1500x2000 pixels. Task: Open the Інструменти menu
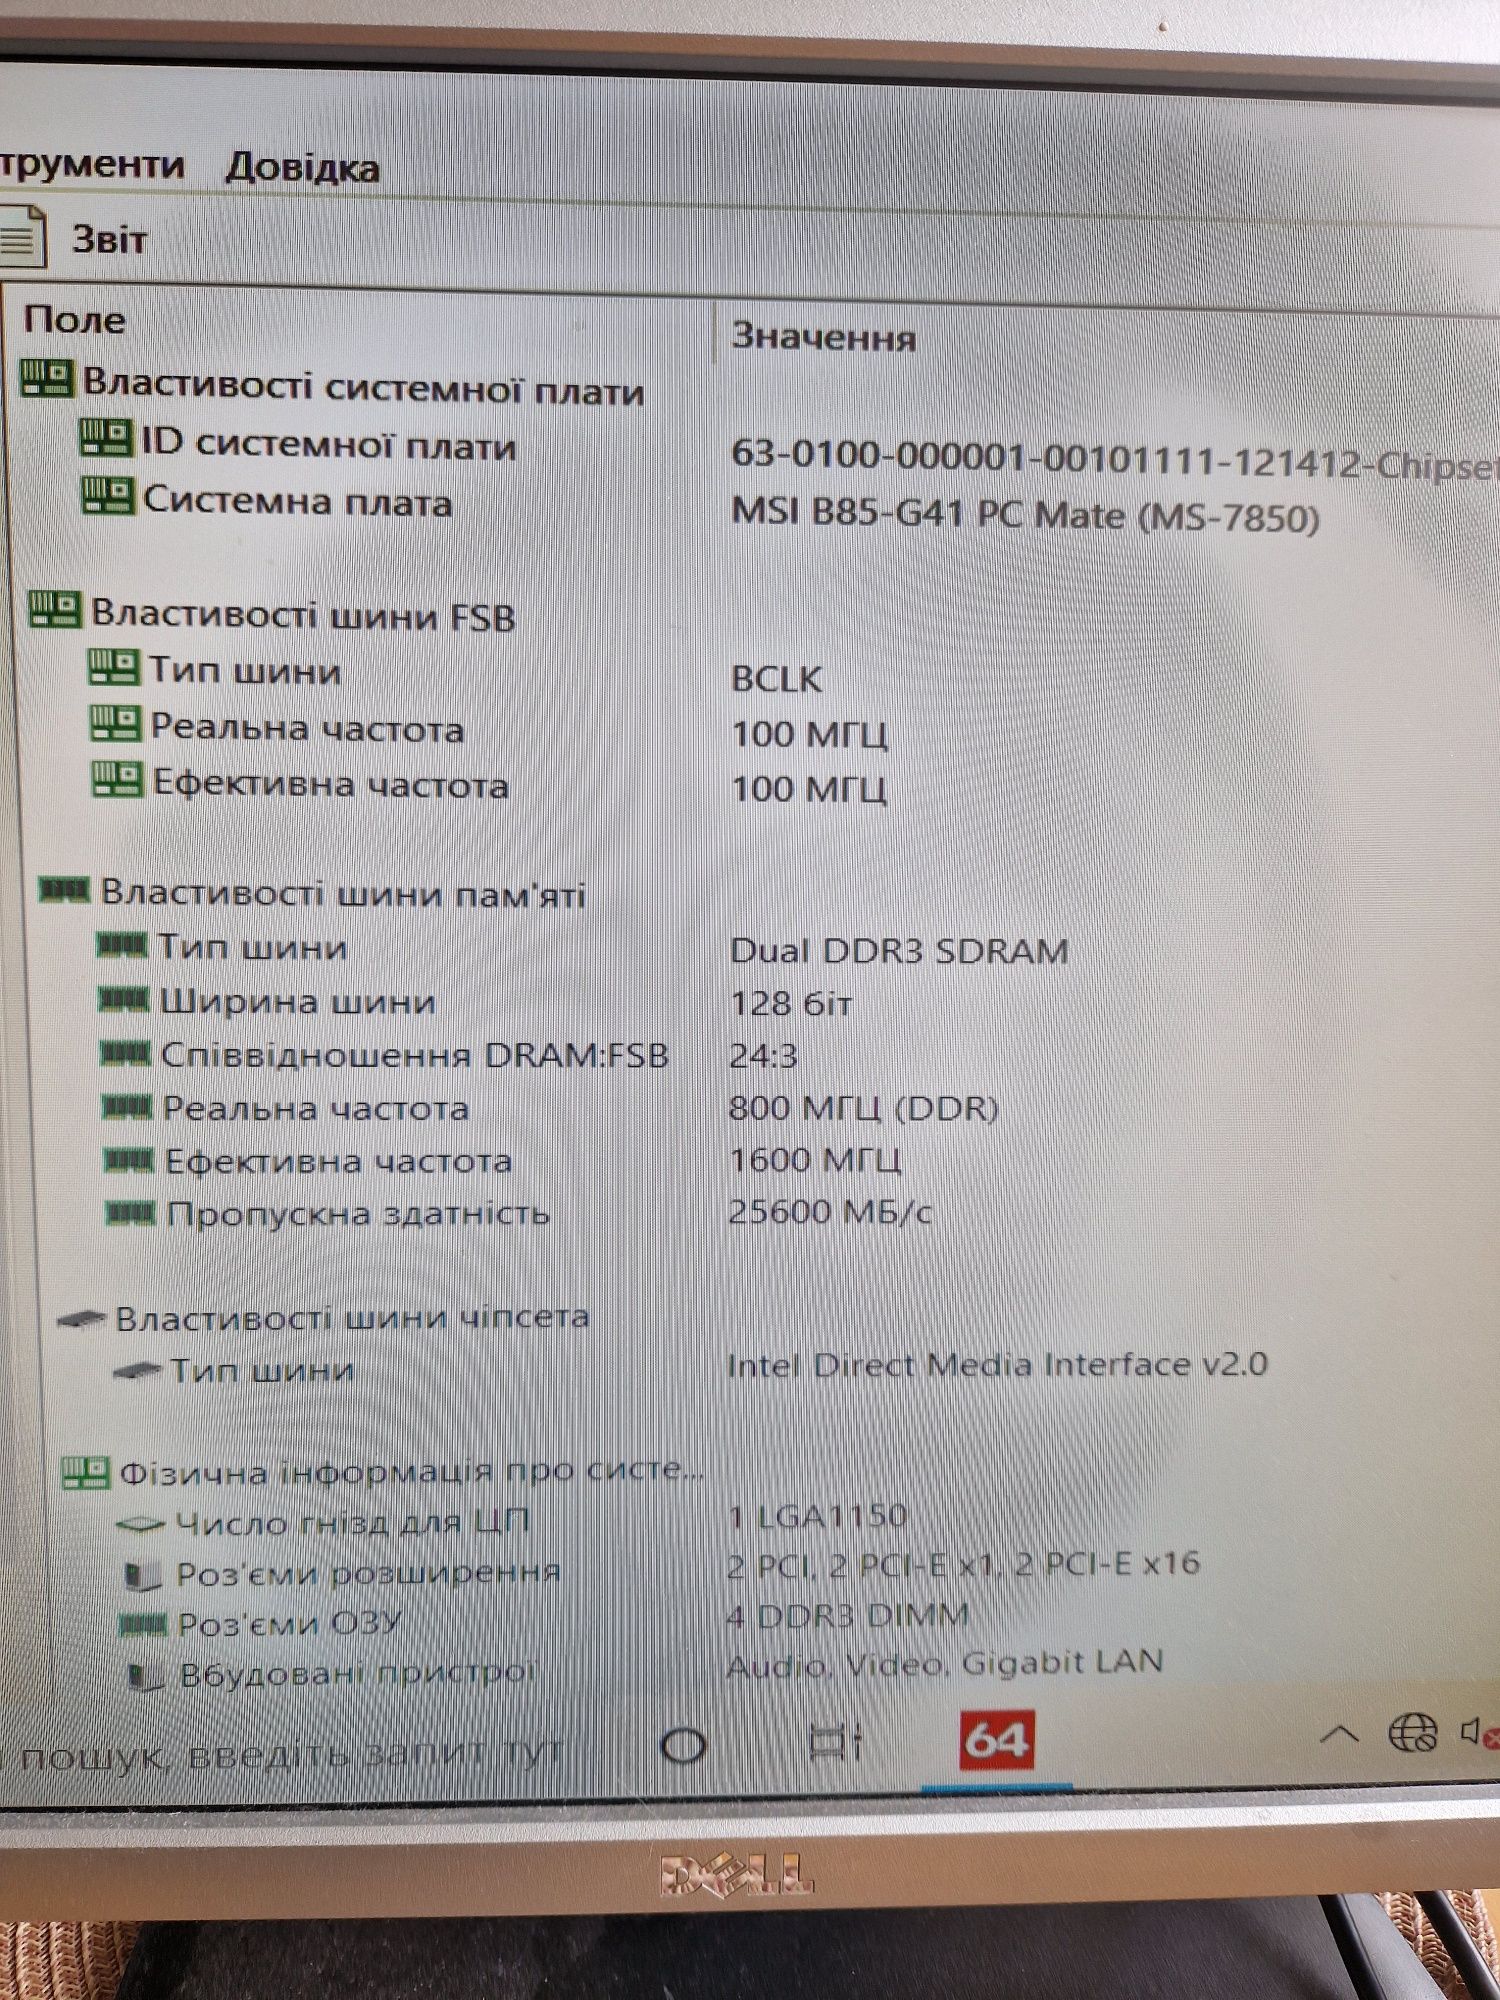pos(92,164)
